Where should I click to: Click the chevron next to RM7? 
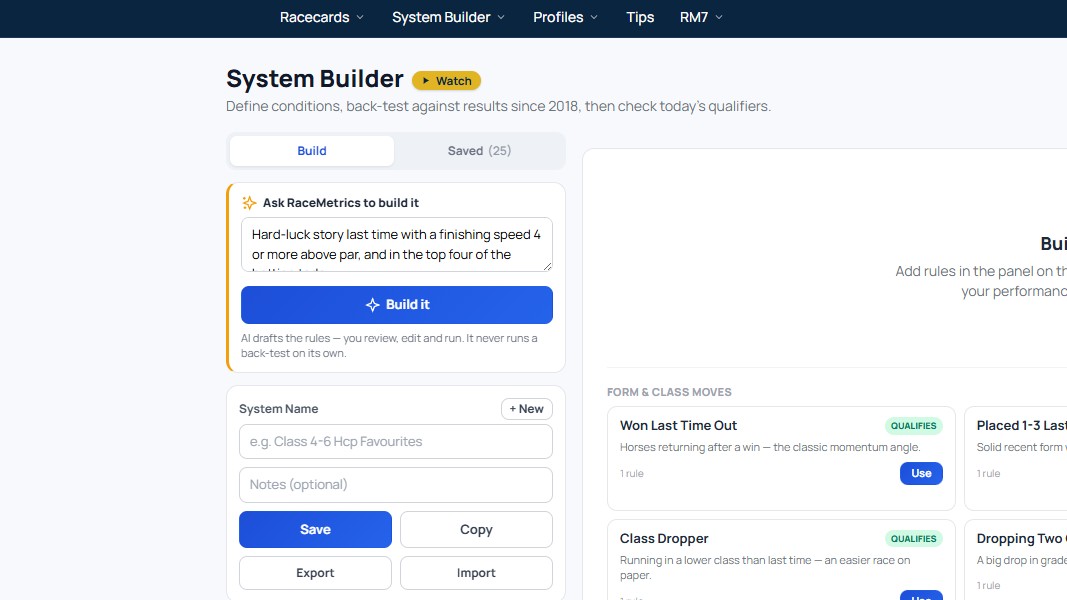(719, 18)
